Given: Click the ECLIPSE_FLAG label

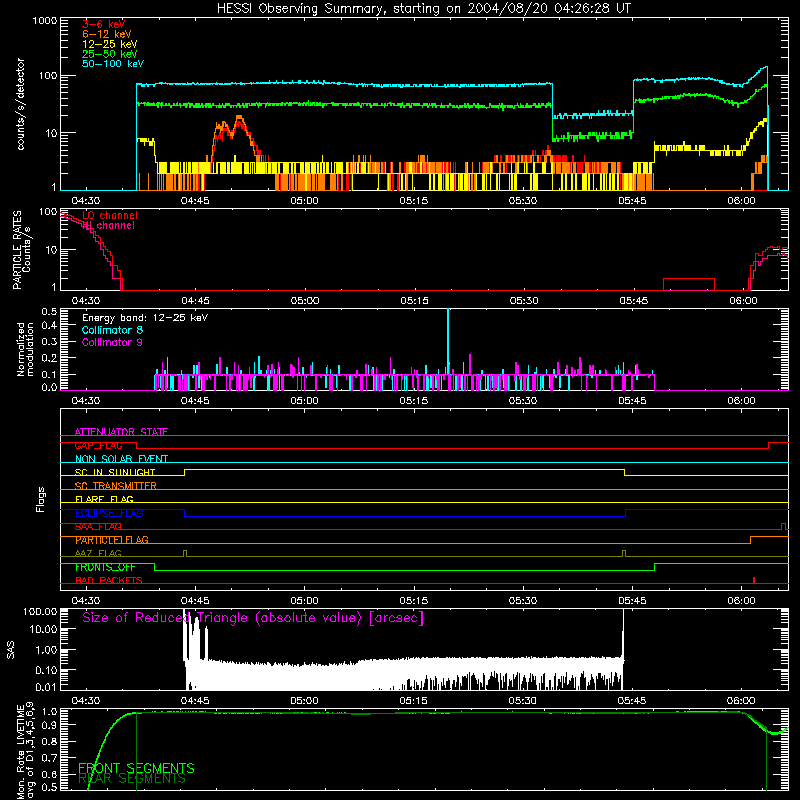Looking at the screenshot, I should 109,513.
